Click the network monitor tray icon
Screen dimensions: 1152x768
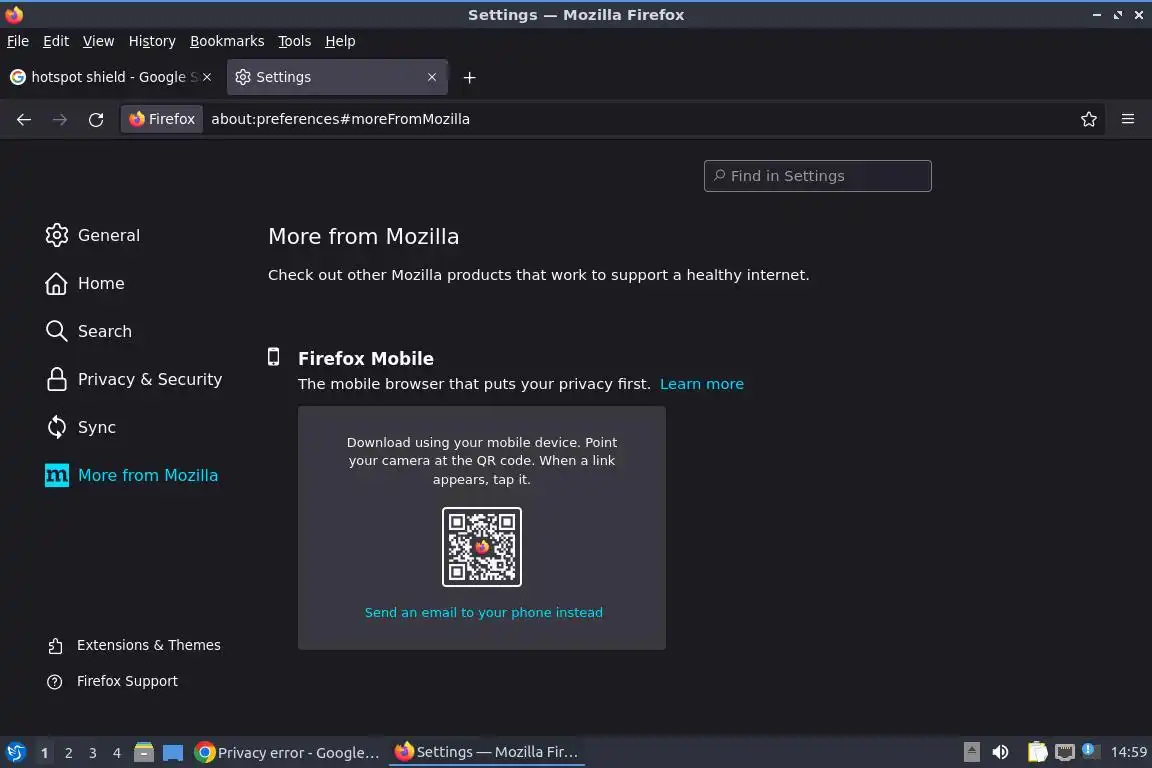(x=1065, y=752)
